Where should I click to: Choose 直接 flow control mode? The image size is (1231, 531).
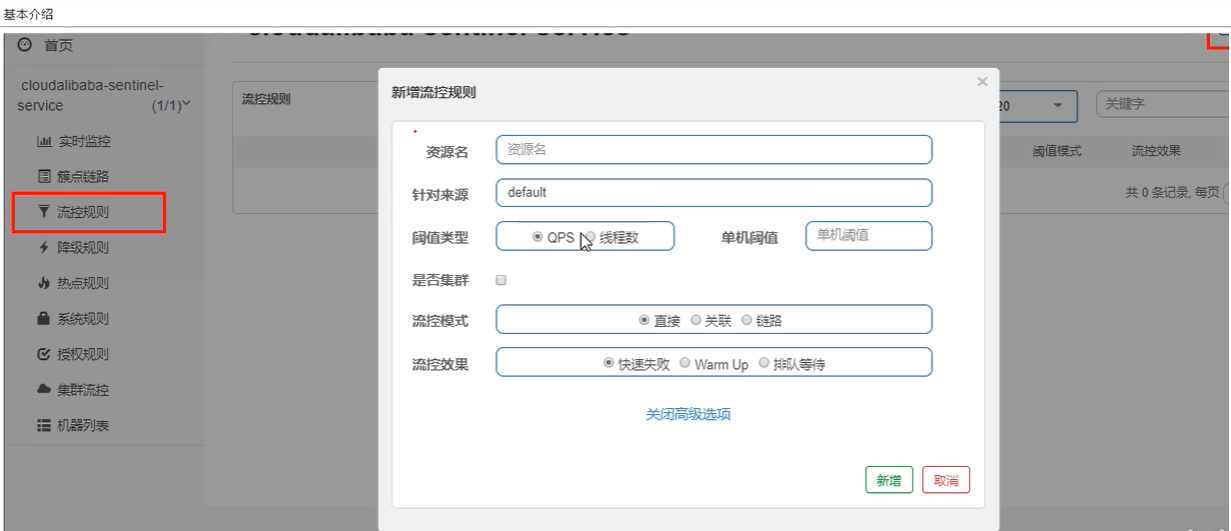pyautogui.click(x=644, y=320)
